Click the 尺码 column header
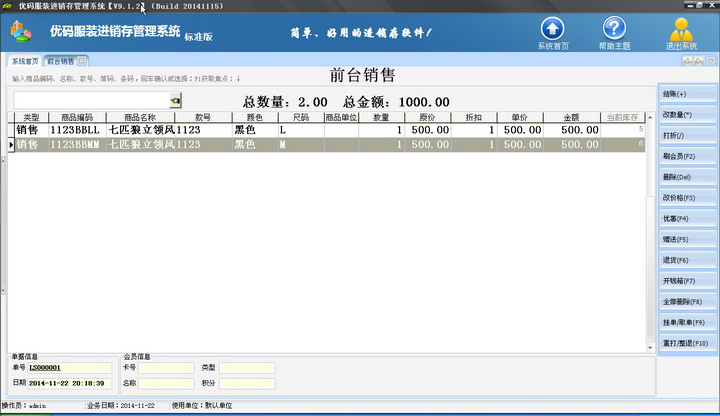Screen dimensions: 720x416 [x=301, y=118]
